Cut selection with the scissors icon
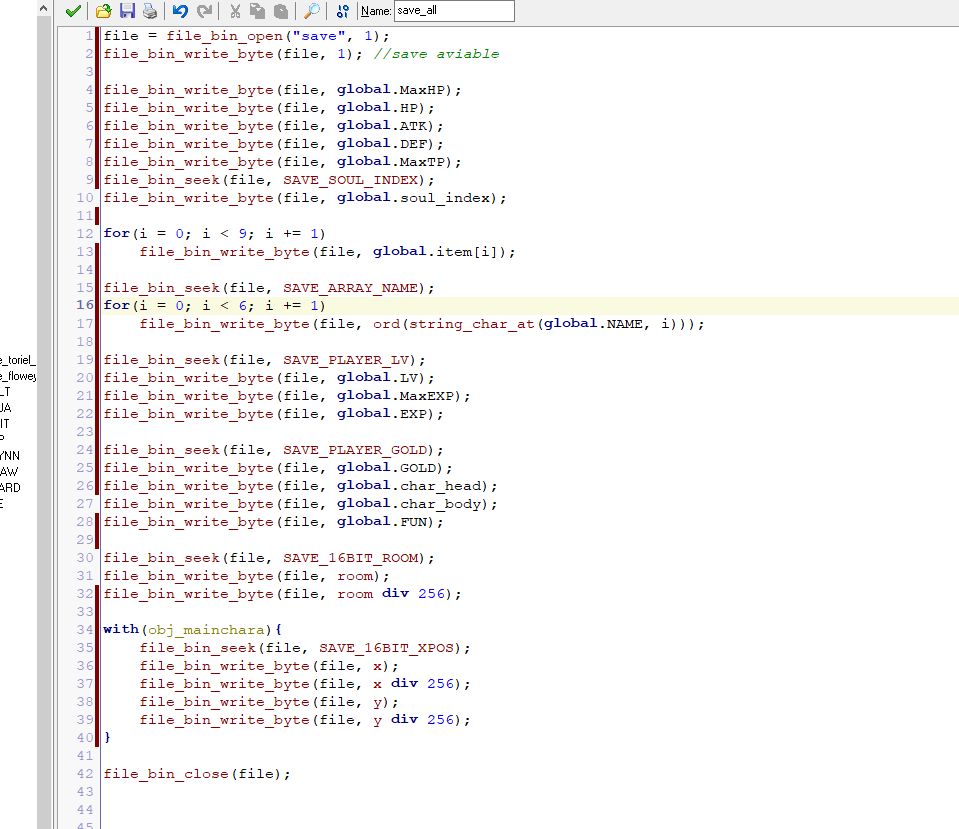The image size is (959, 829). click(235, 11)
